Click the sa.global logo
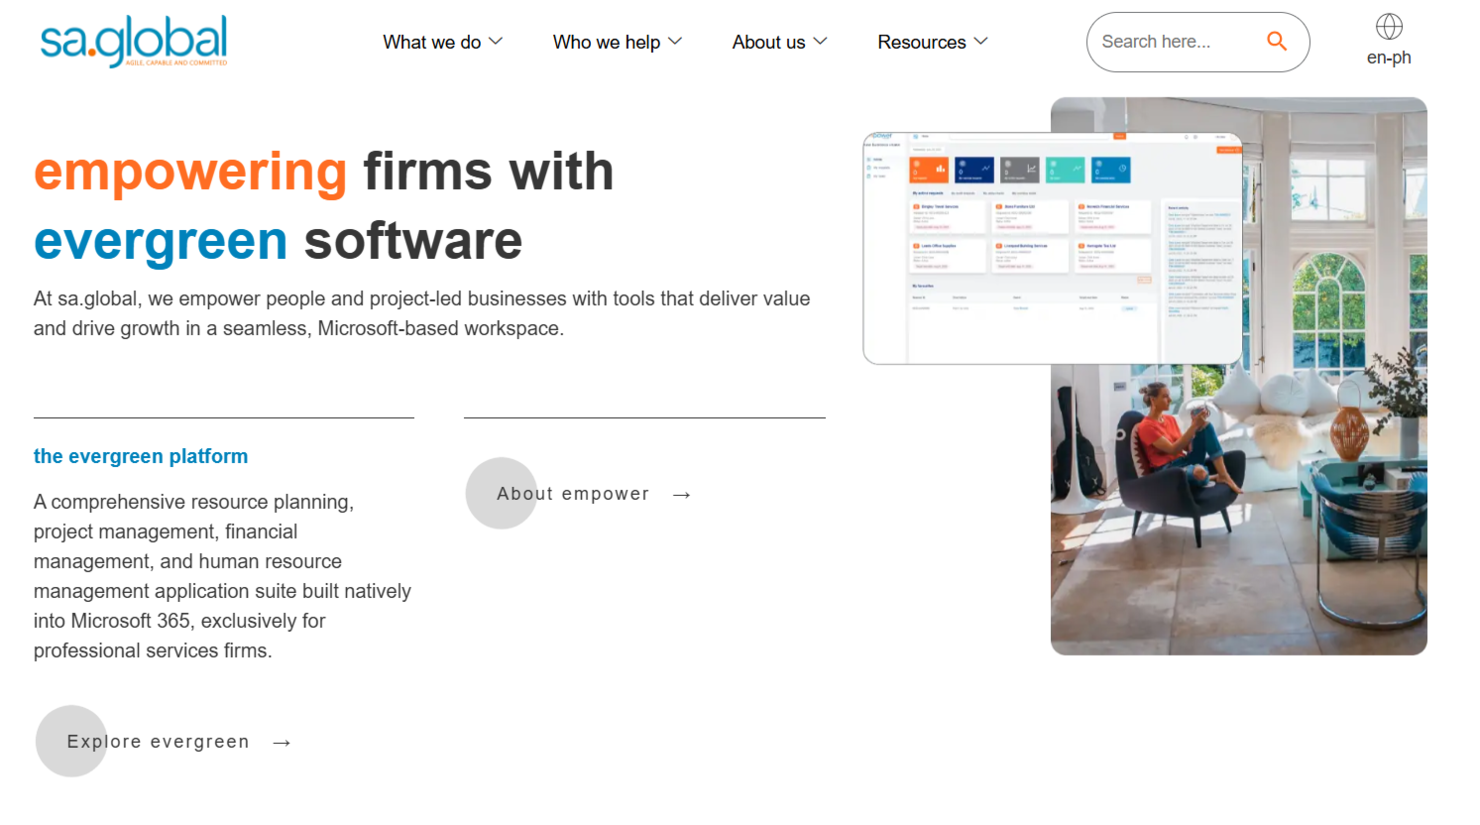 click(x=129, y=40)
